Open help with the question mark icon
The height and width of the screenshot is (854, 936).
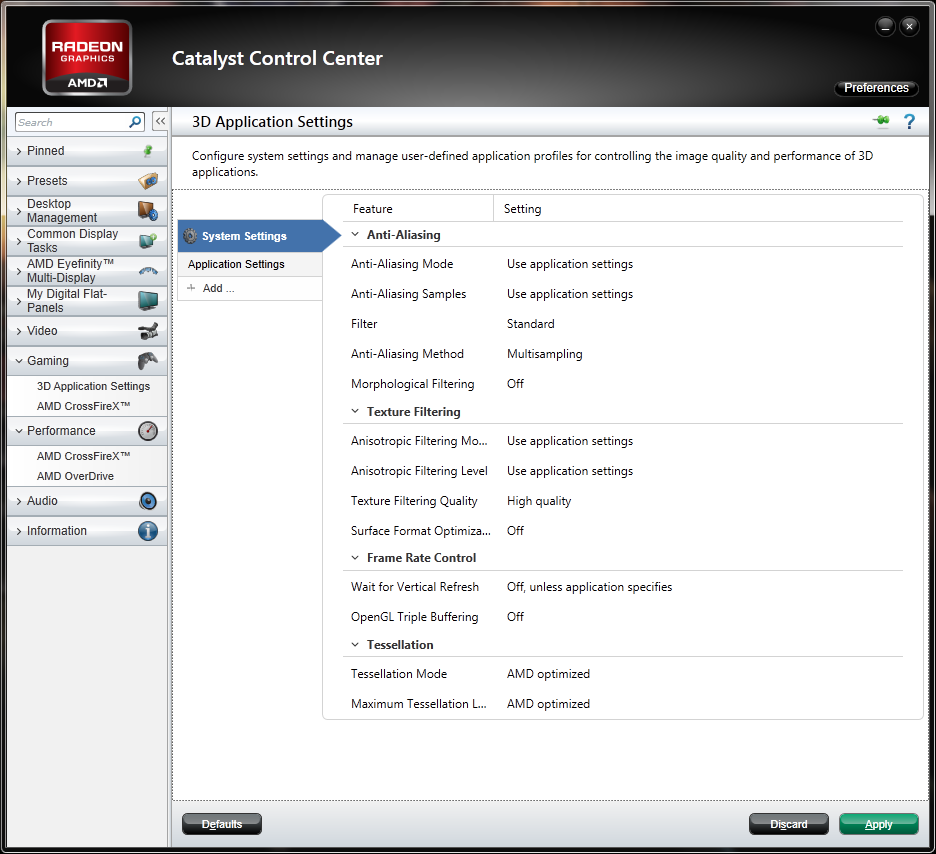coord(909,122)
